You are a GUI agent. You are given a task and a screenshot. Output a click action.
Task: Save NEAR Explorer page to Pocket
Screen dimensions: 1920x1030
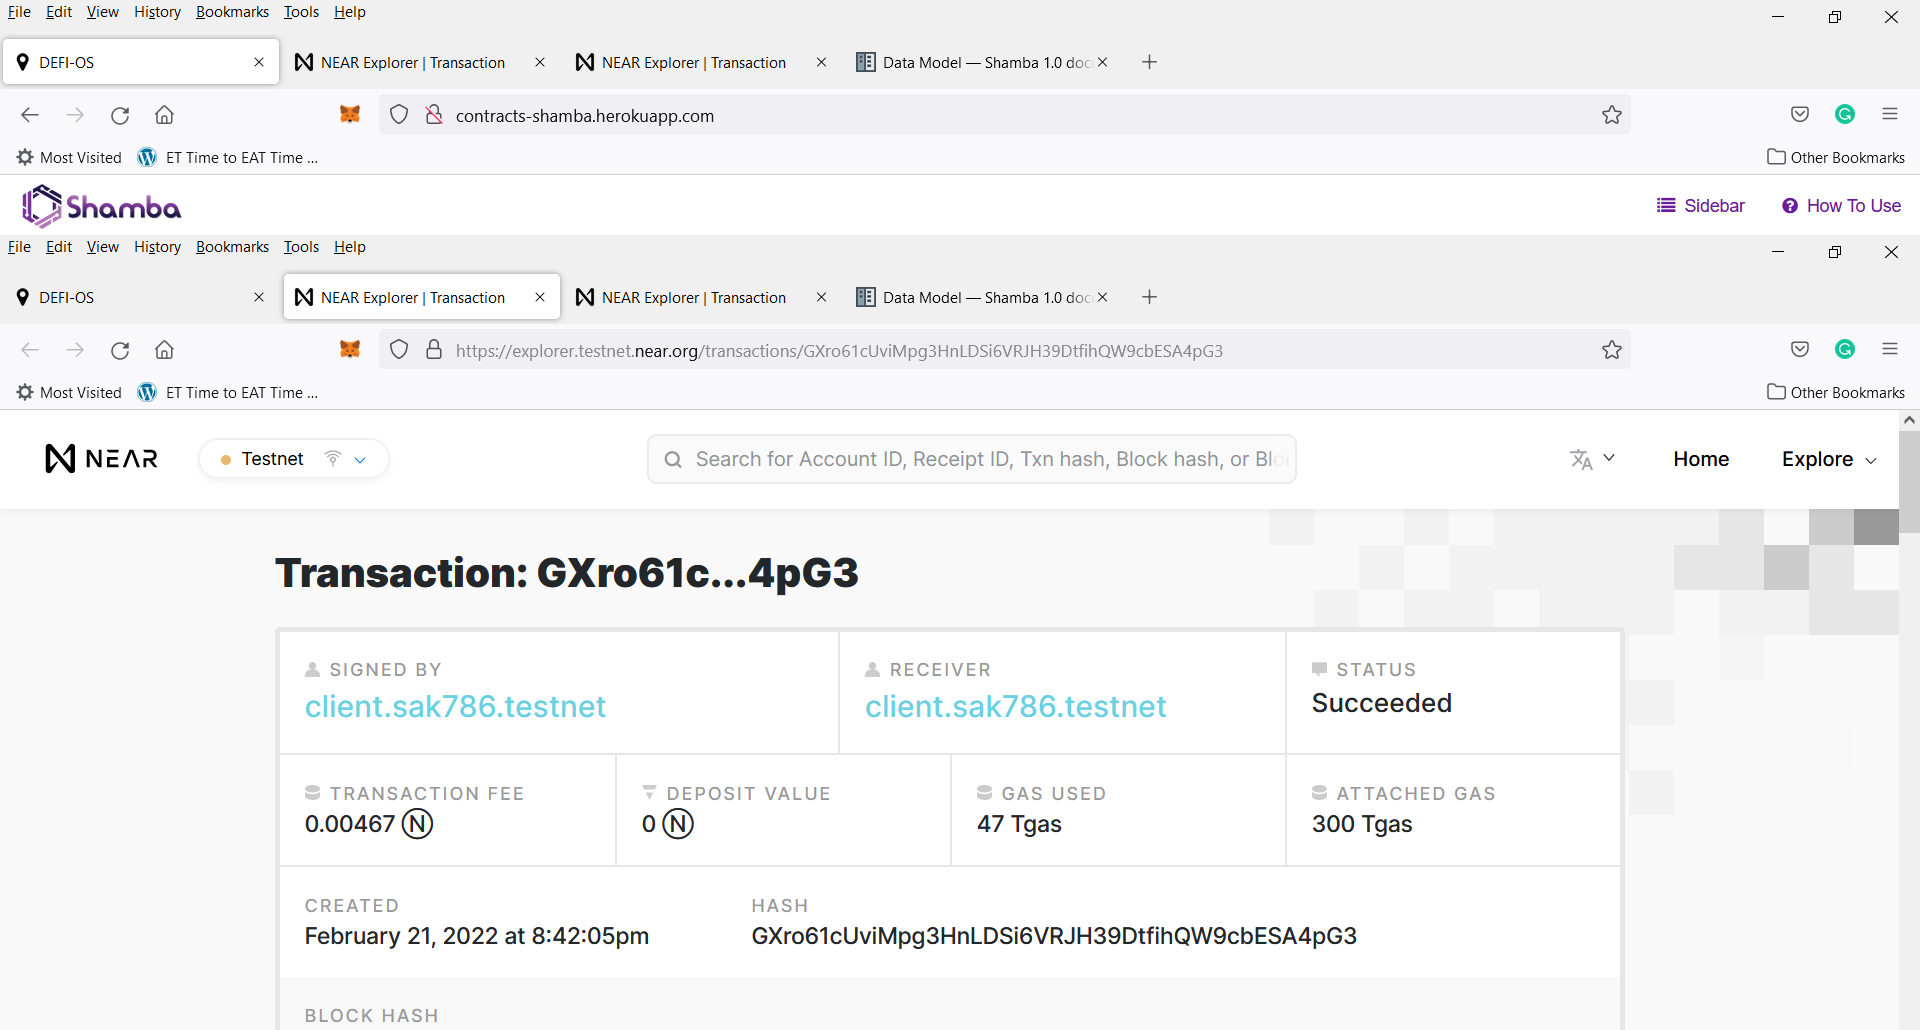[x=1800, y=349]
